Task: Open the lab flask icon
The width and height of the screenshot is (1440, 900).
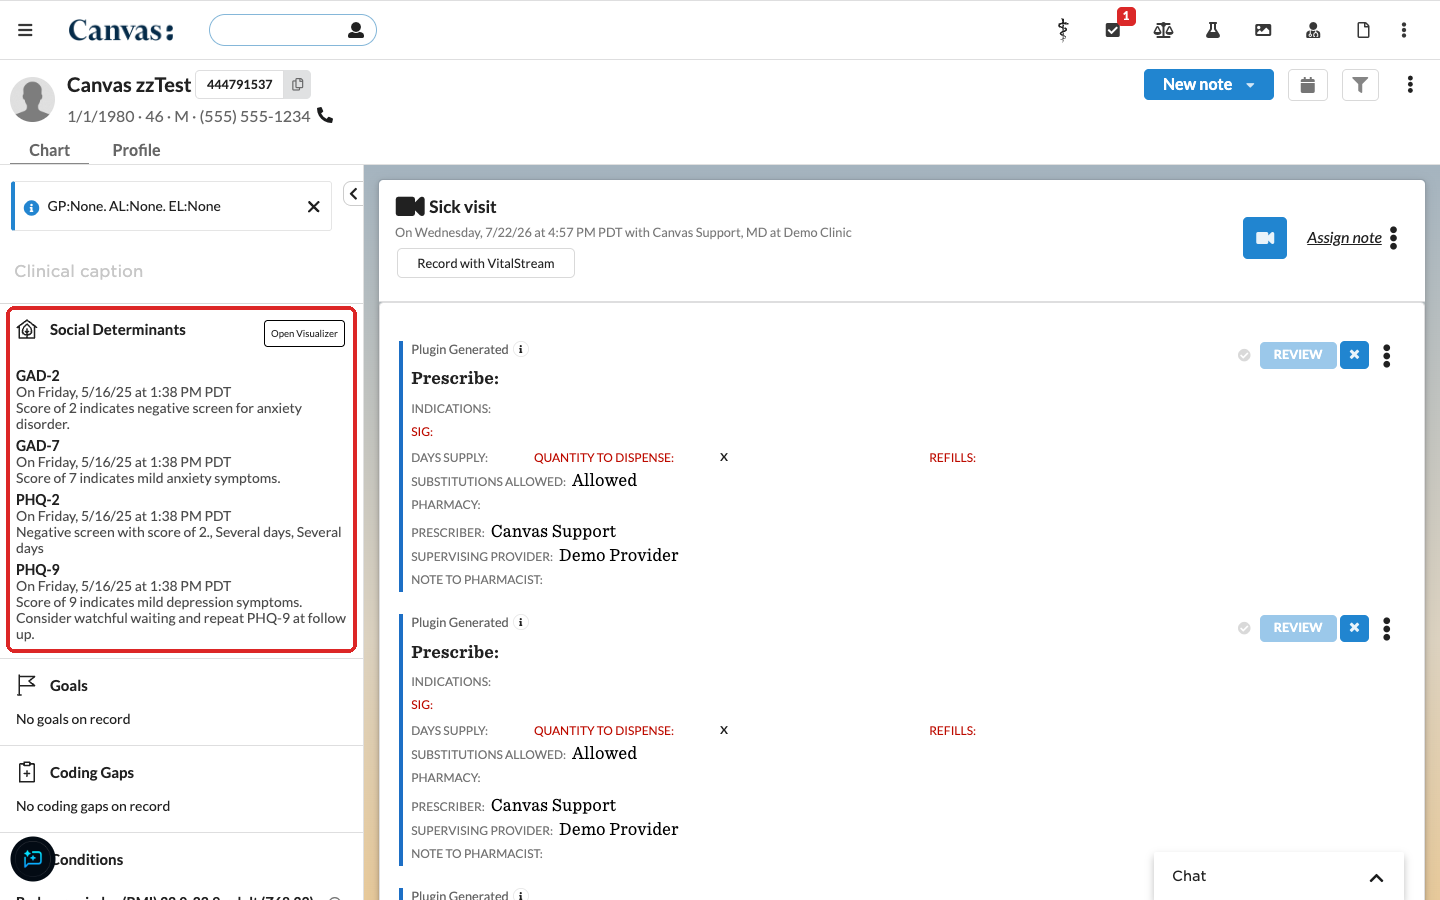Action: (1213, 30)
